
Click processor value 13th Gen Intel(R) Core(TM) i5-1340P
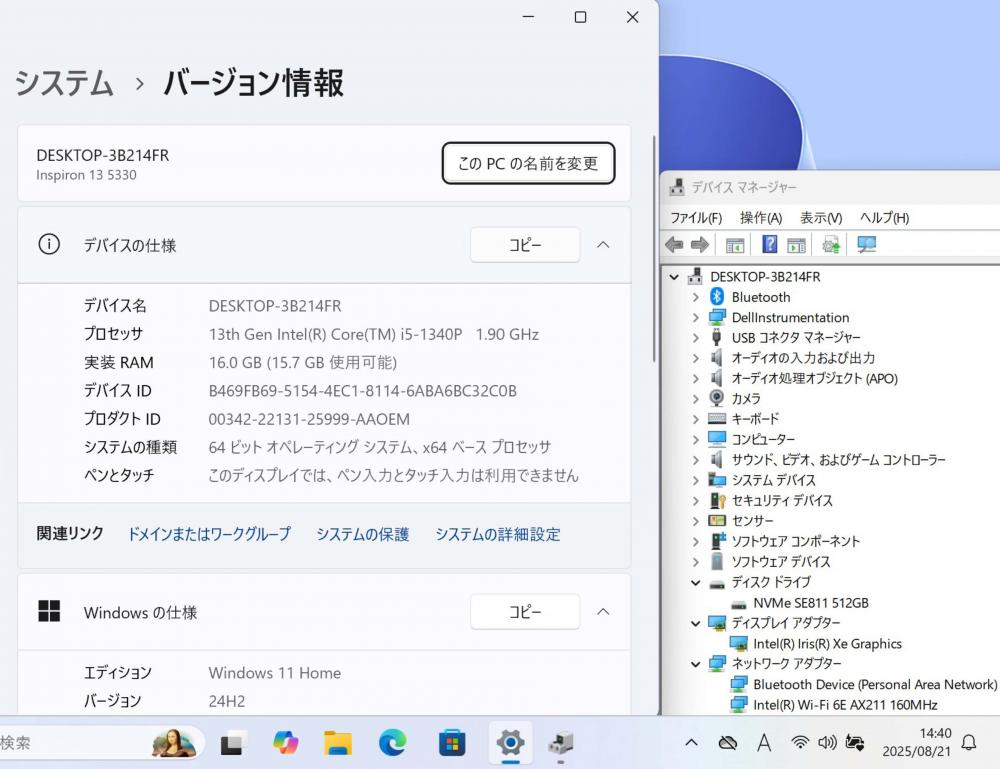(335, 335)
